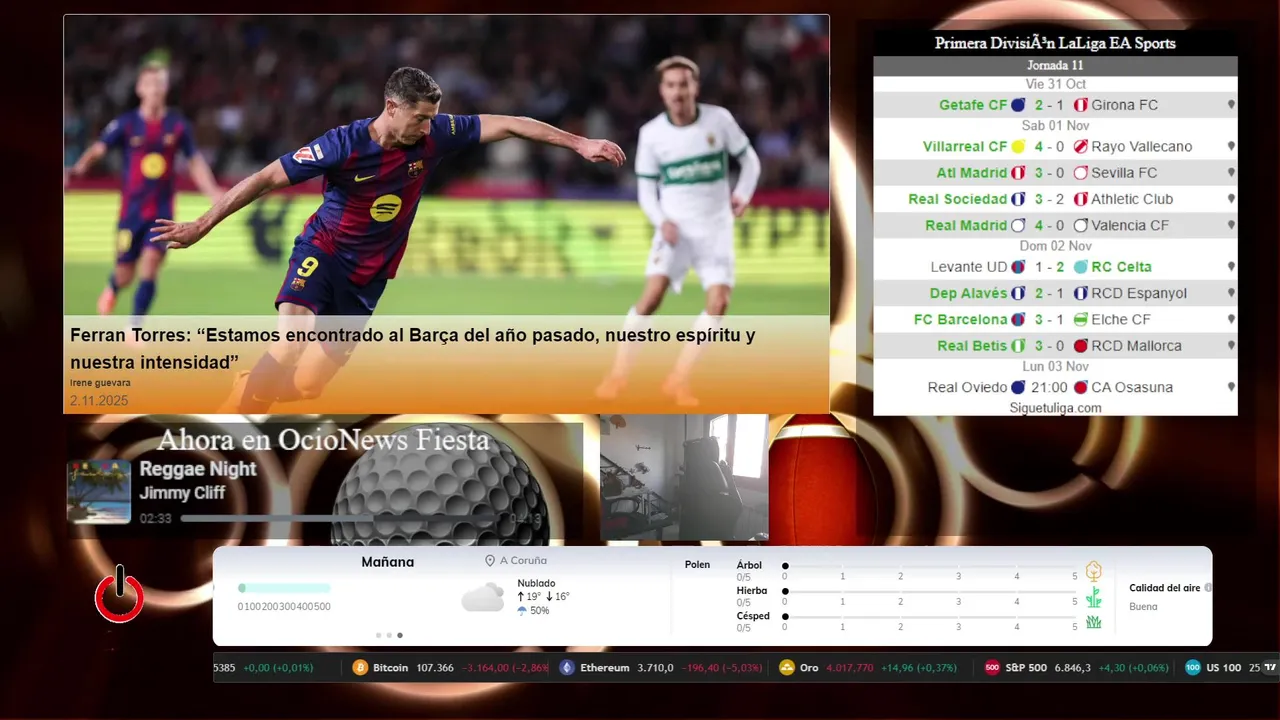The width and height of the screenshot is (1280, 720).
Task: Click the Ethereum icon in ticker
Action: pos(567,668)
